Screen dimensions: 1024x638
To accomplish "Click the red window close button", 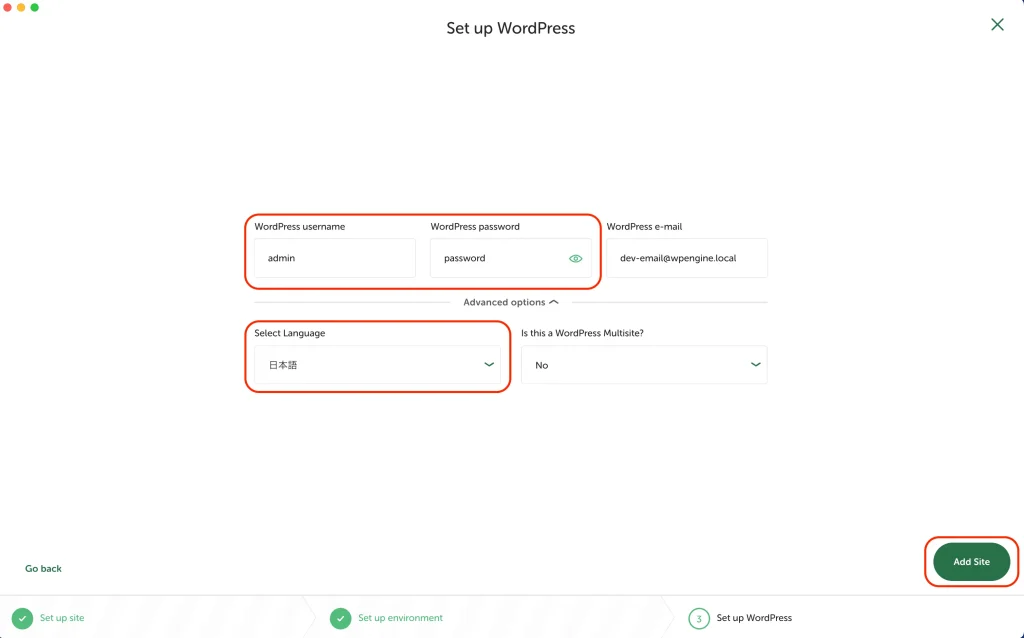I will pyautogui.click(x=7, y=7).
